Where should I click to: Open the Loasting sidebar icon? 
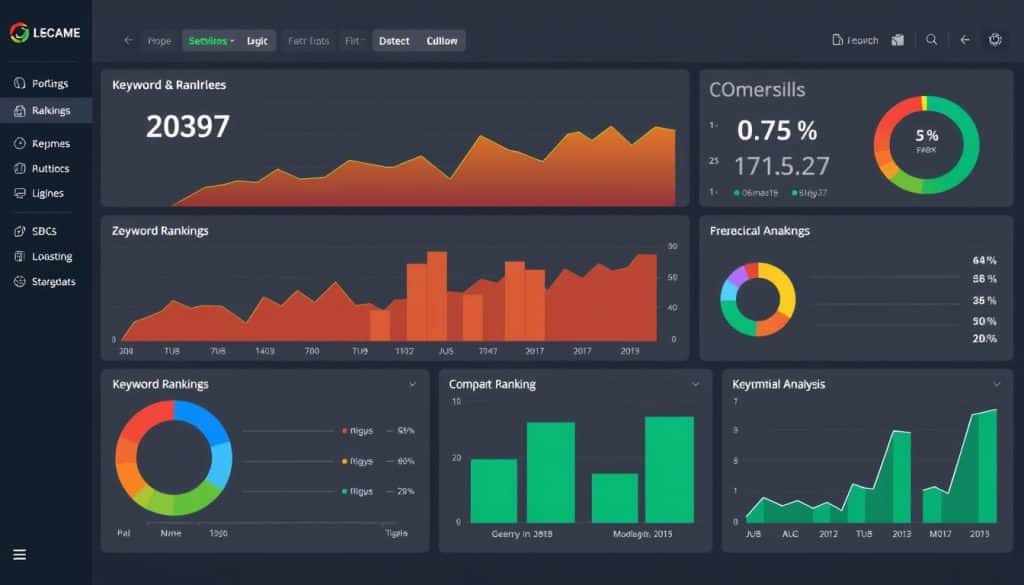pos(20,257)
